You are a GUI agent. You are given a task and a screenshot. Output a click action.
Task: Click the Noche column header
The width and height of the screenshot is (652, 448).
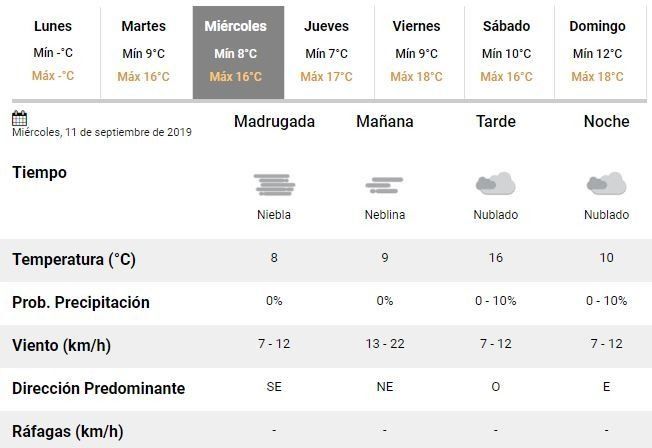tap(606, 122)
